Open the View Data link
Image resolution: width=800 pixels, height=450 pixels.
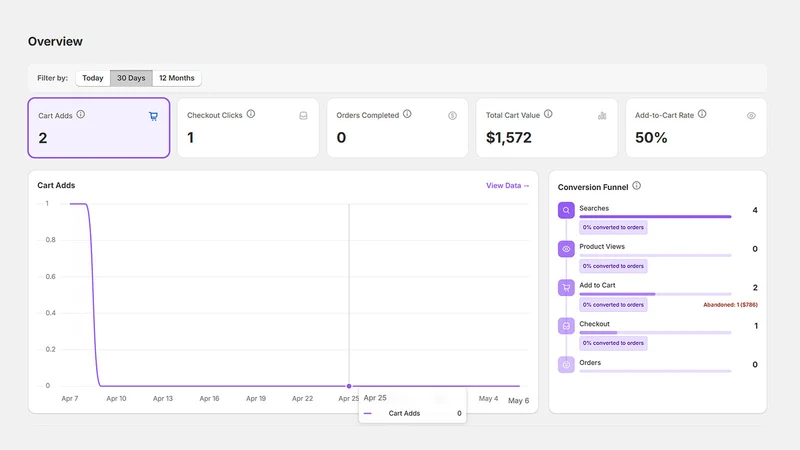pos(508,186)
